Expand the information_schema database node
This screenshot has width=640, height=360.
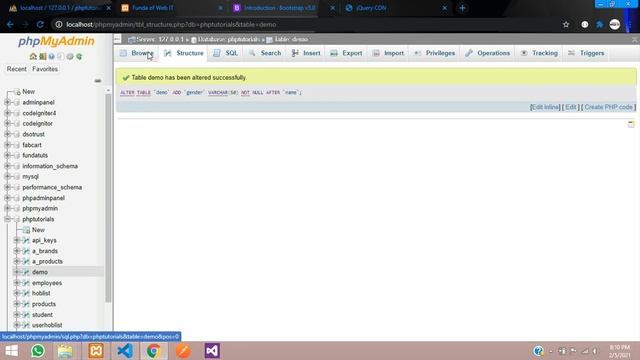click(x=7, y=166)
